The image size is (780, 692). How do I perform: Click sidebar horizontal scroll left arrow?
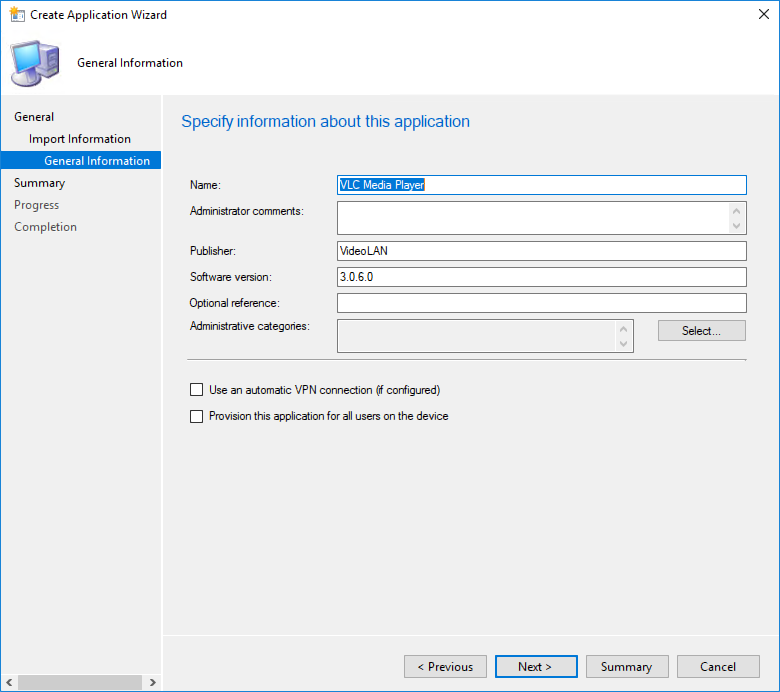tap(9, 682)
